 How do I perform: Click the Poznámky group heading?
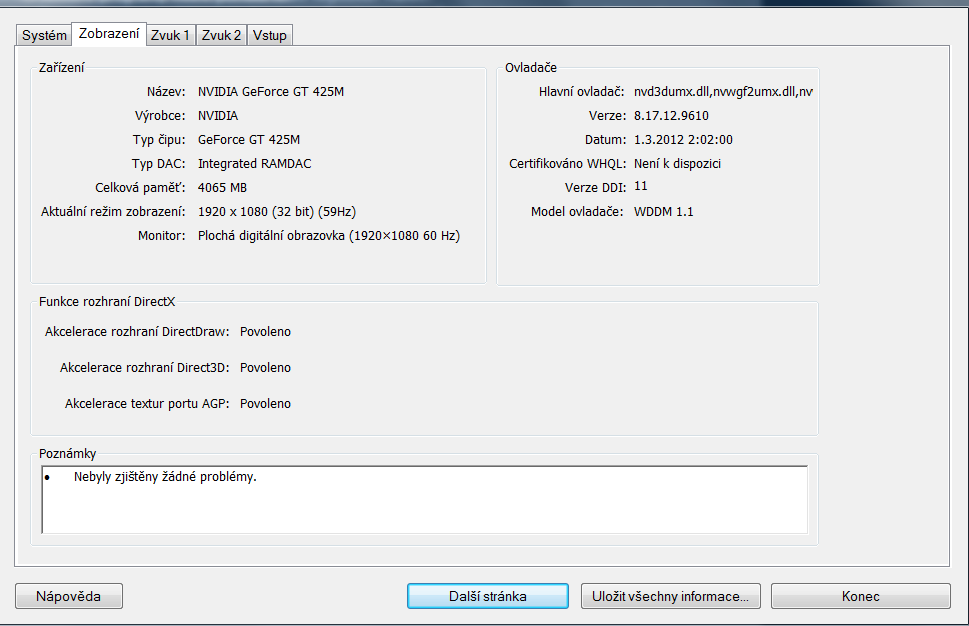coord(67,454)
